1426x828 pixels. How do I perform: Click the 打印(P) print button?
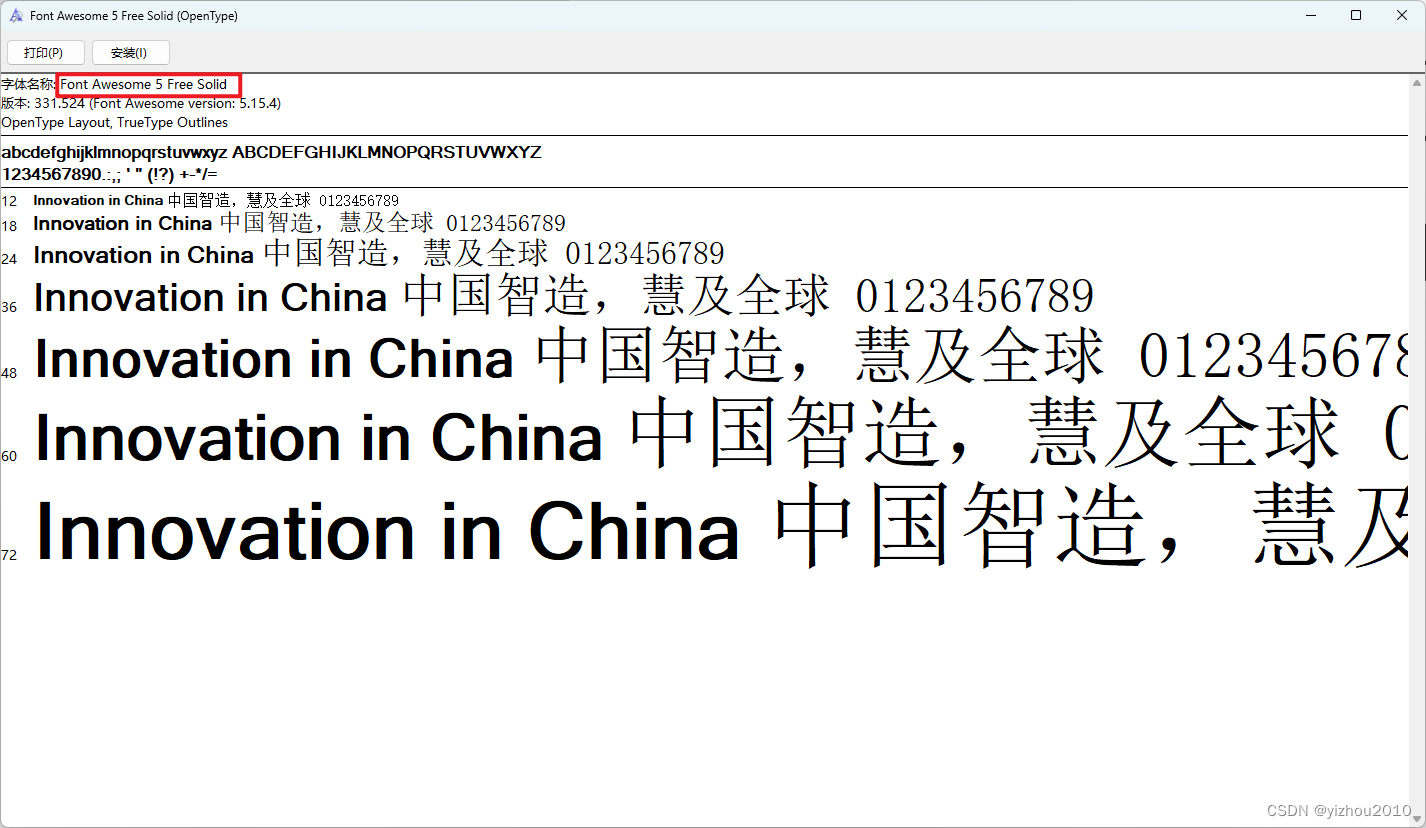point(44,52)
